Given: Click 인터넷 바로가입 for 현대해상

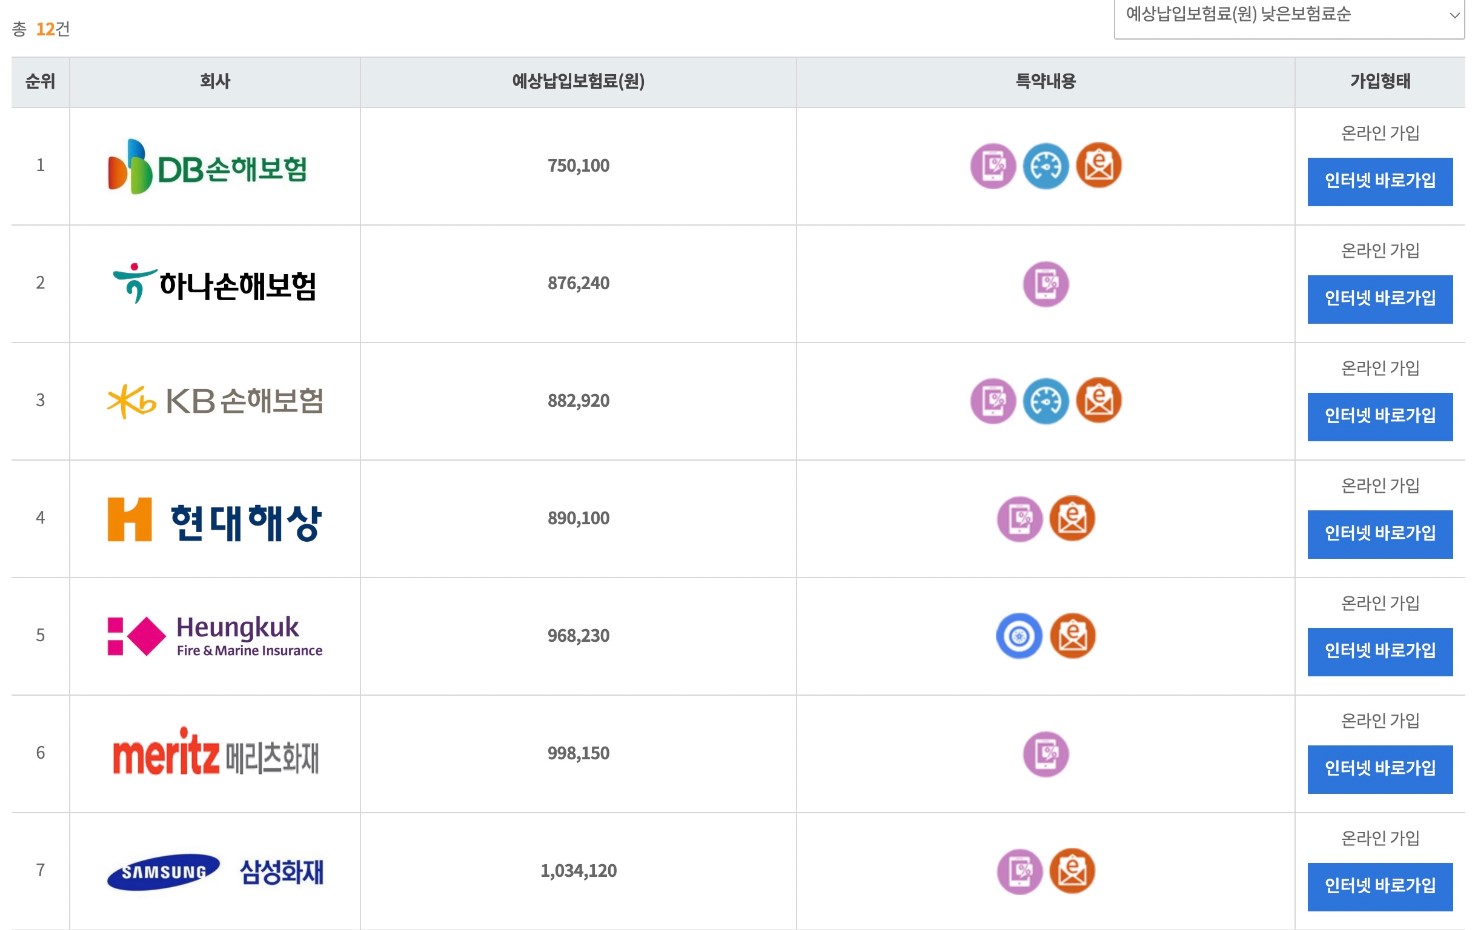Looking at the screenshot, I should pos(1380,534).
